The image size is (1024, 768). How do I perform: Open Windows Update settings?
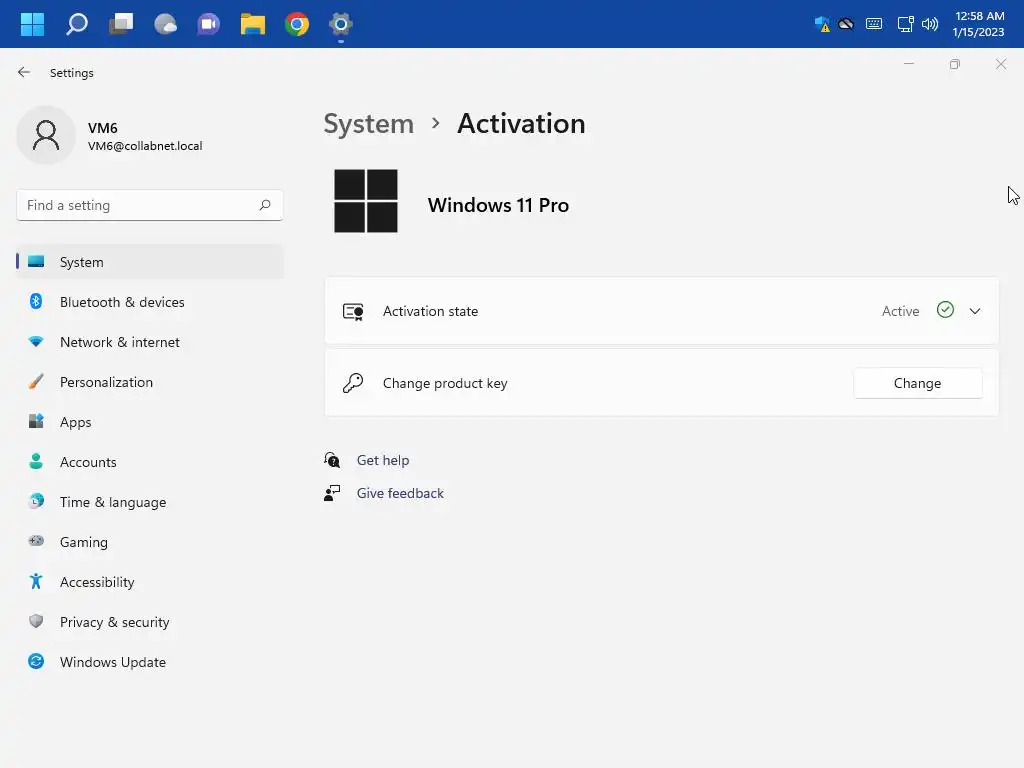click(150, 662)
